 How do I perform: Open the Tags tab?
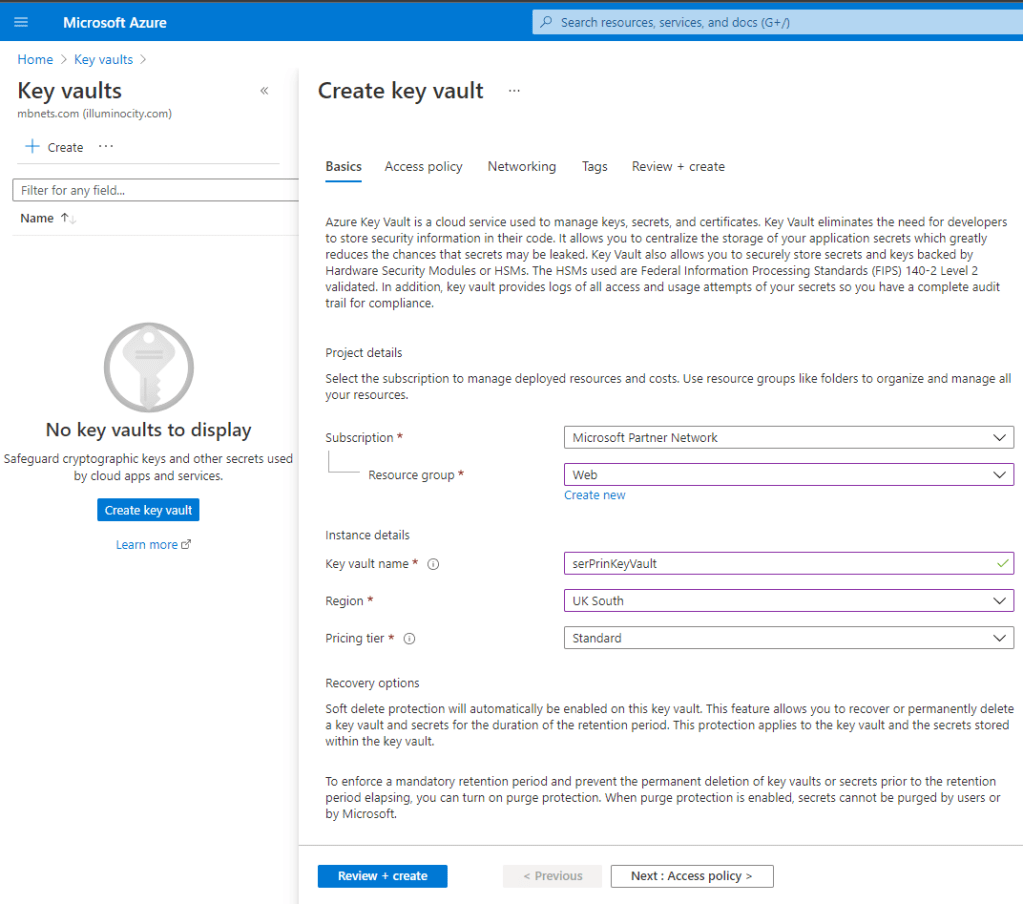[594, 167]
